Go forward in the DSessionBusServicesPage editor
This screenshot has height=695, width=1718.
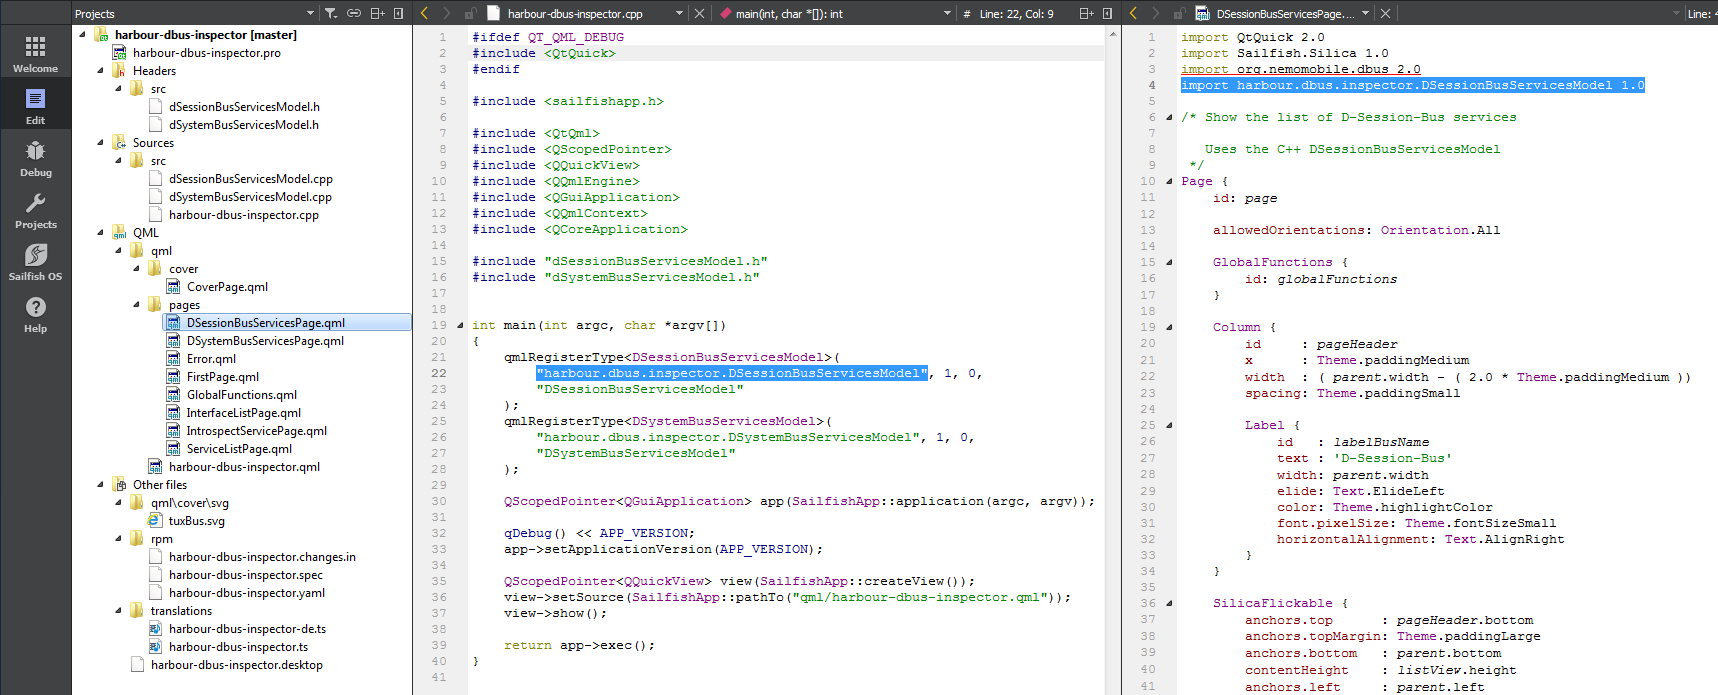coord(1155,13)
